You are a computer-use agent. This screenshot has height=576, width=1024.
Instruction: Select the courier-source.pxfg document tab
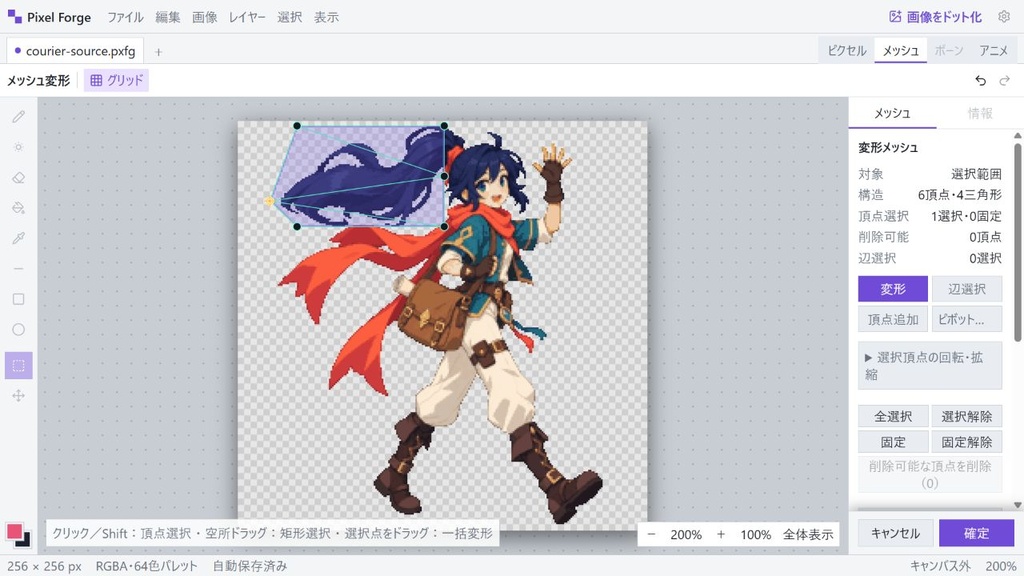pyautogui.click(x=74, y=51)
